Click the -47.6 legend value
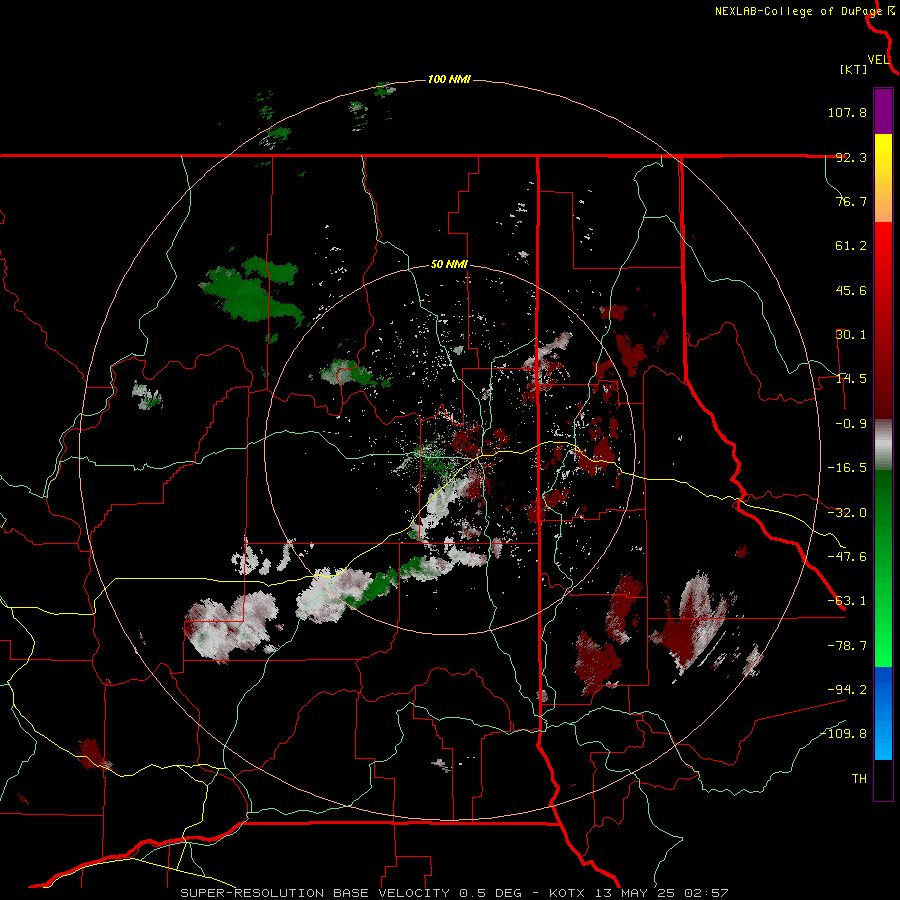The width and height of the screenshot is (900, 900). click(x=847, y=557)
